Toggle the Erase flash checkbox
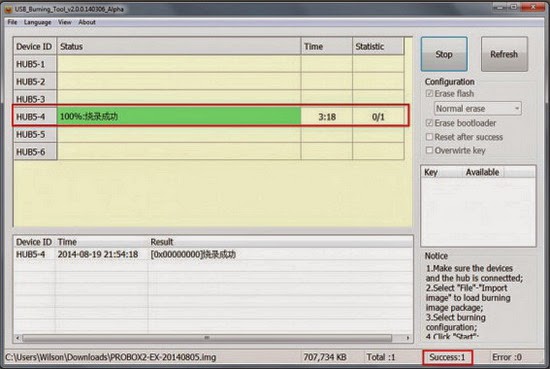 click(429, 94)
